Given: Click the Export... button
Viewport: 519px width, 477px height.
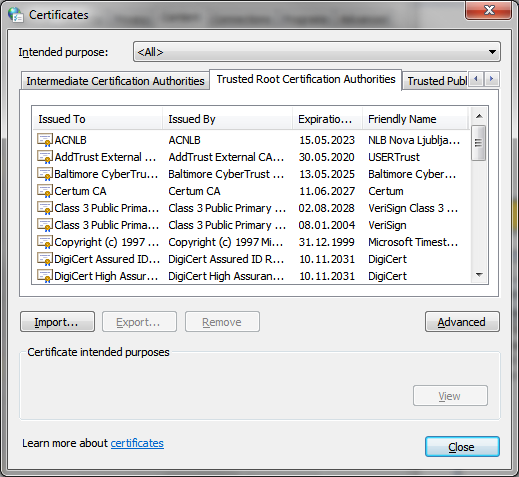Looking at the screenshot, I should [x=139, y=322].
